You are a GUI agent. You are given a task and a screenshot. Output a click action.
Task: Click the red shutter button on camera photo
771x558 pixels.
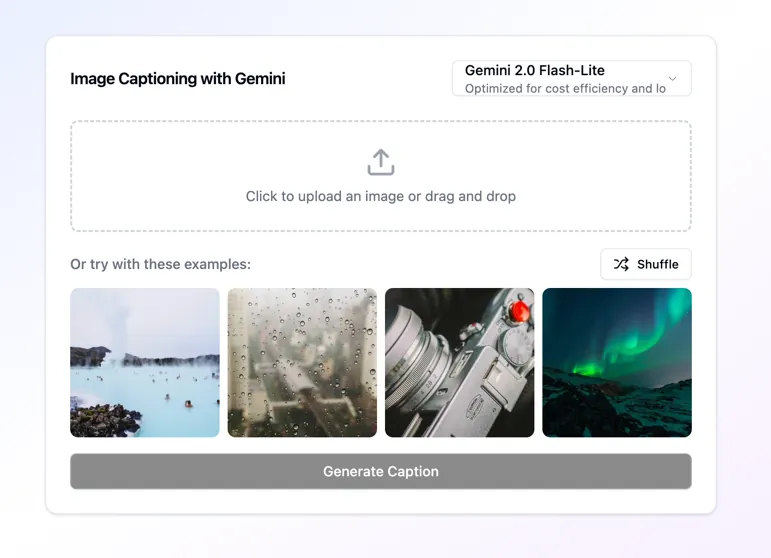518,312
